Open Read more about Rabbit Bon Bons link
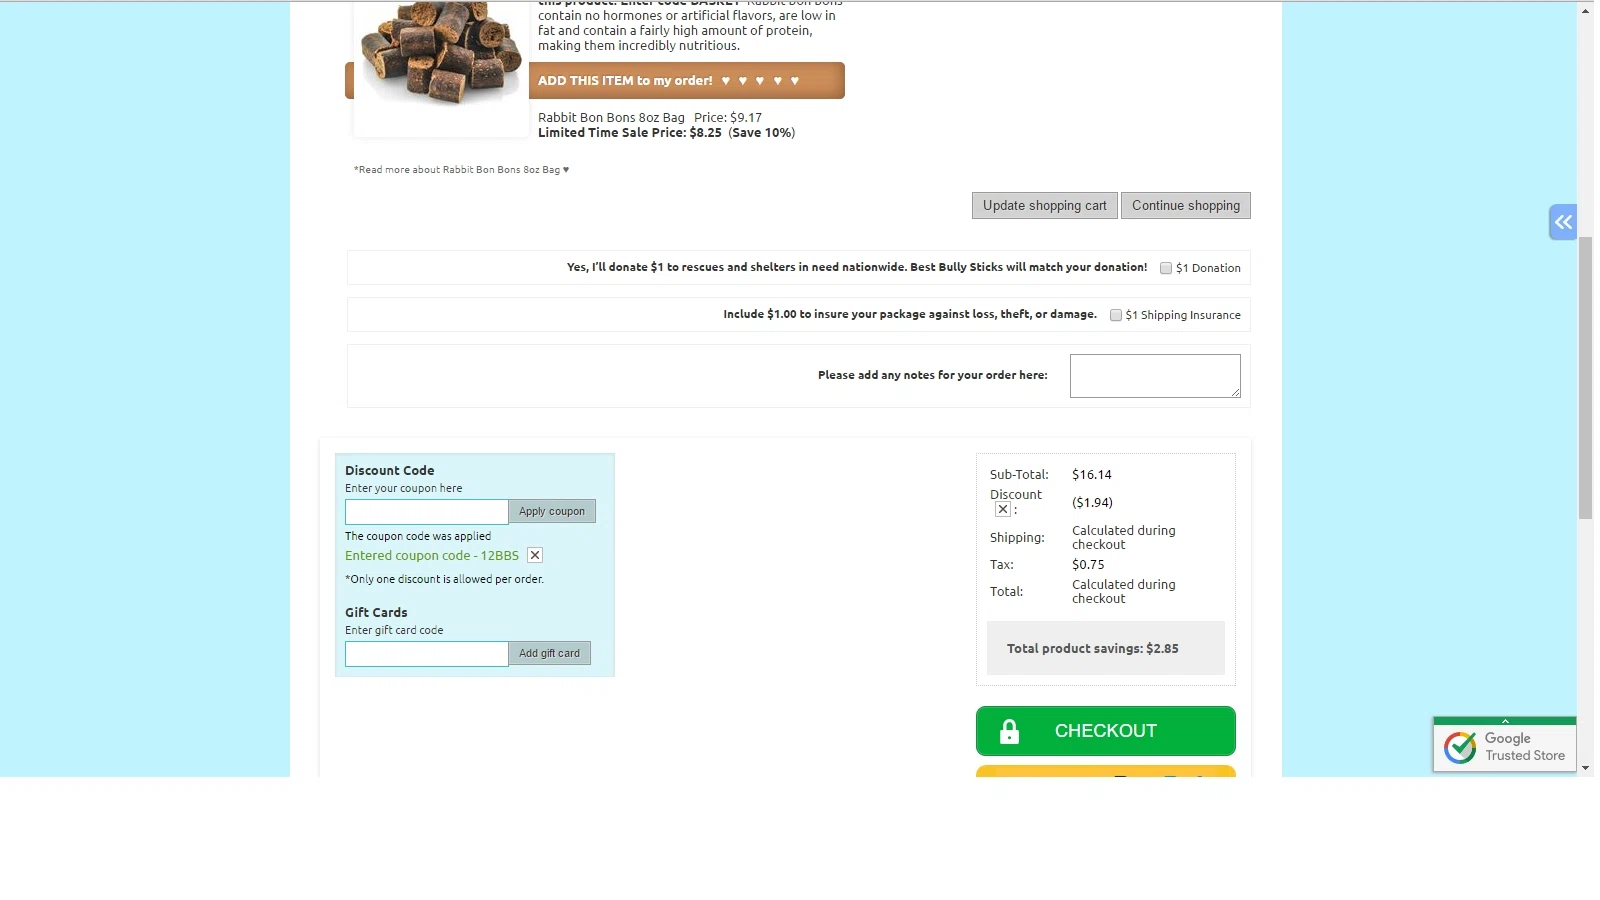Viewport: 1600px width, 900px height. [461, 170]
